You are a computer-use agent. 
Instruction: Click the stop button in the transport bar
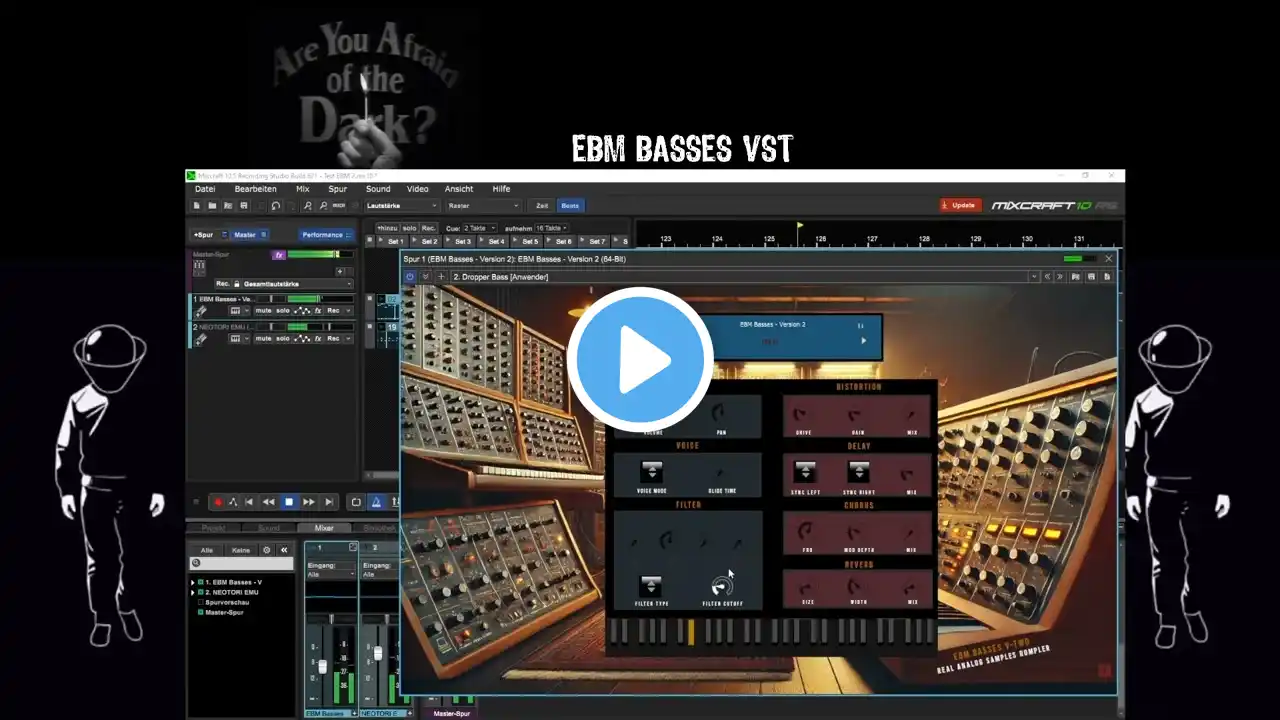[289, 502]
